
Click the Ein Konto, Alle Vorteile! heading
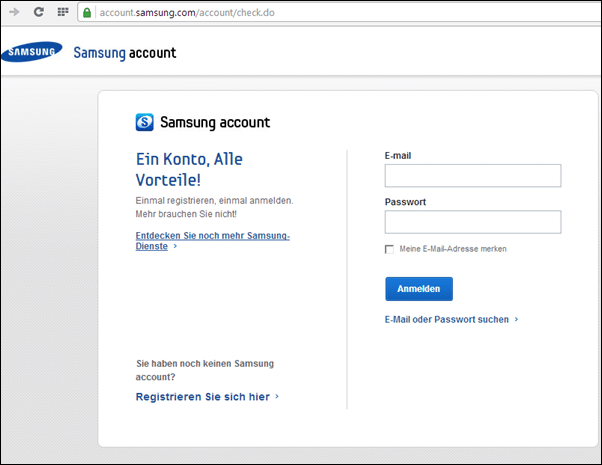(x=189, y=169)
